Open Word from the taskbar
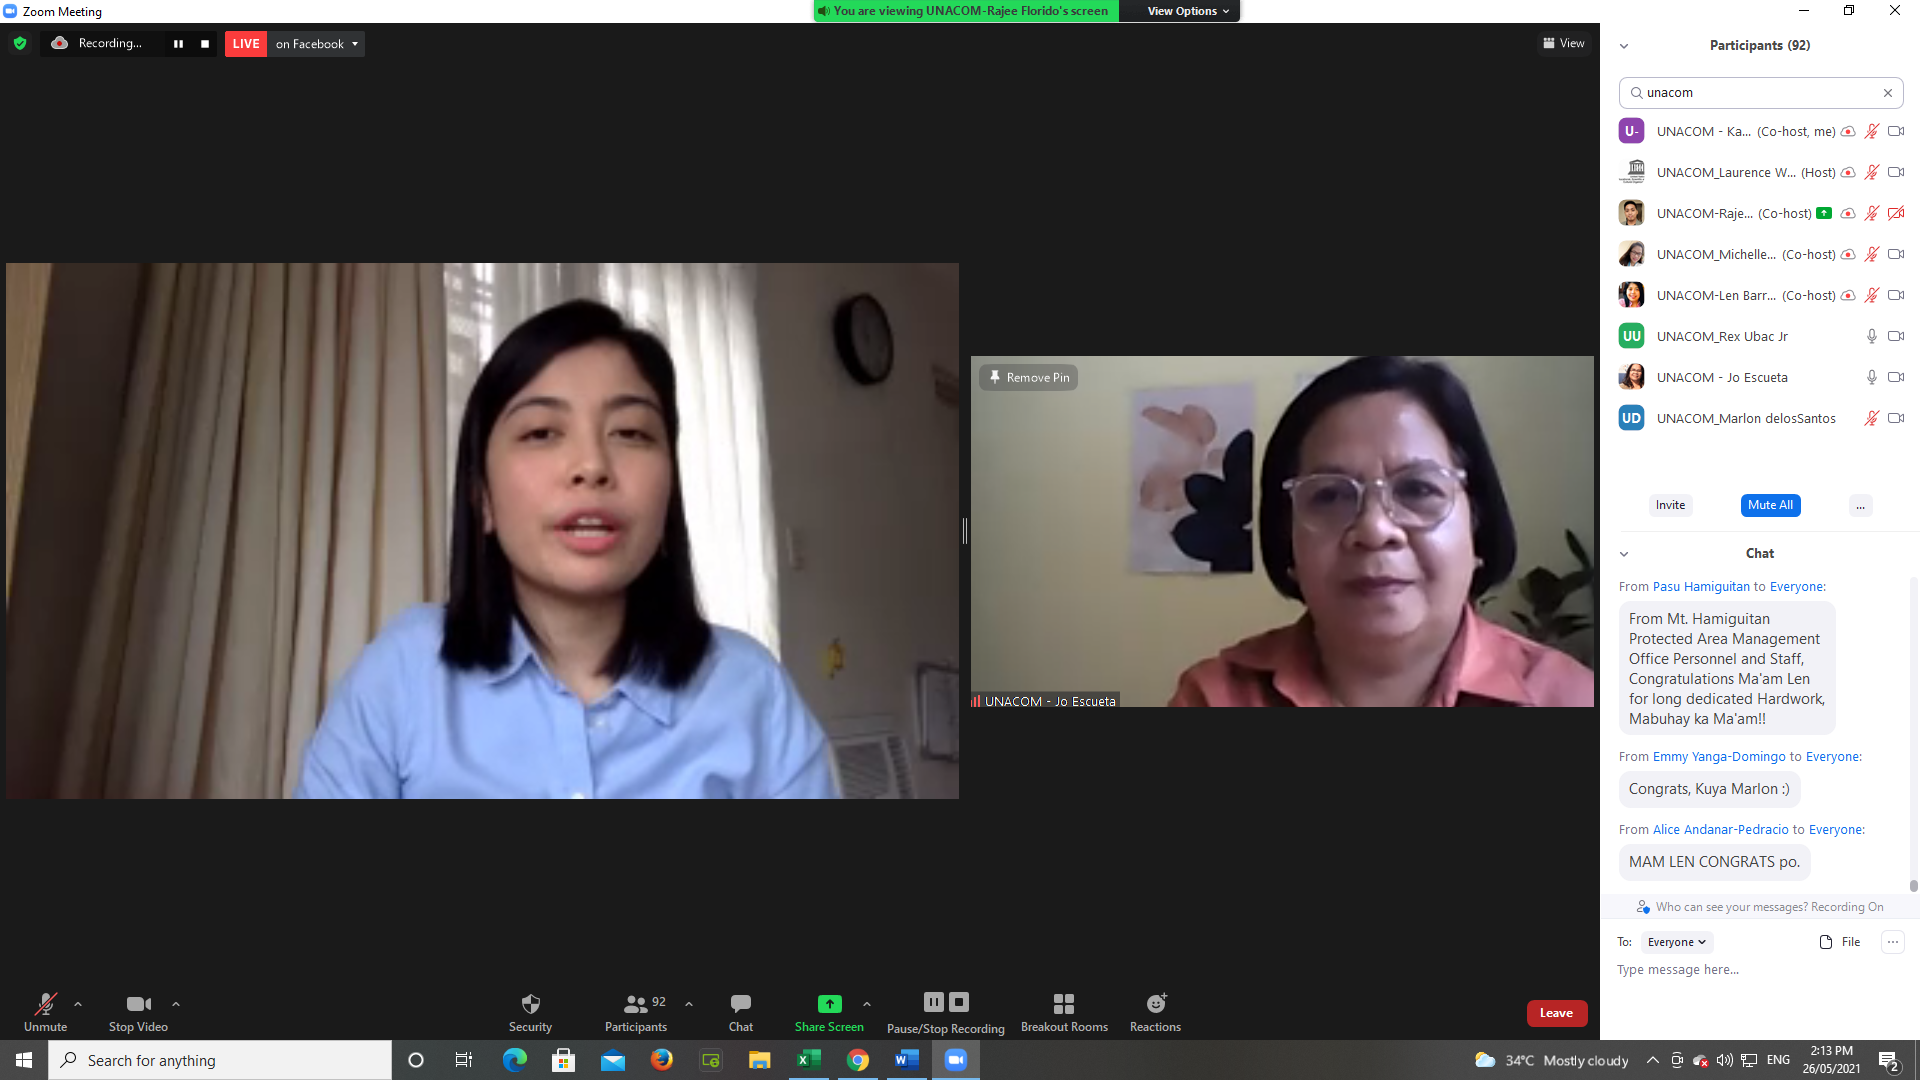The height and width of the screenshot is (1080, 1920). [907, 1060]
